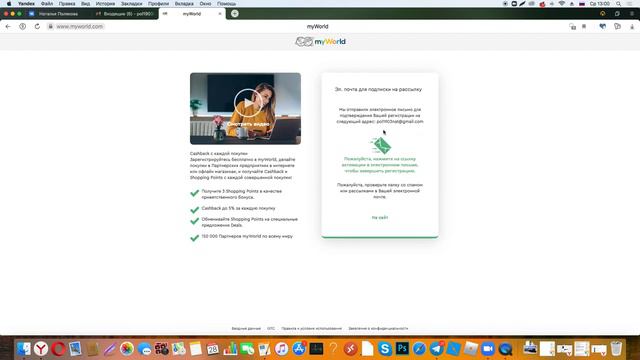
Task: Open Safari from the Dock
Action: click(x=419, y=349)
